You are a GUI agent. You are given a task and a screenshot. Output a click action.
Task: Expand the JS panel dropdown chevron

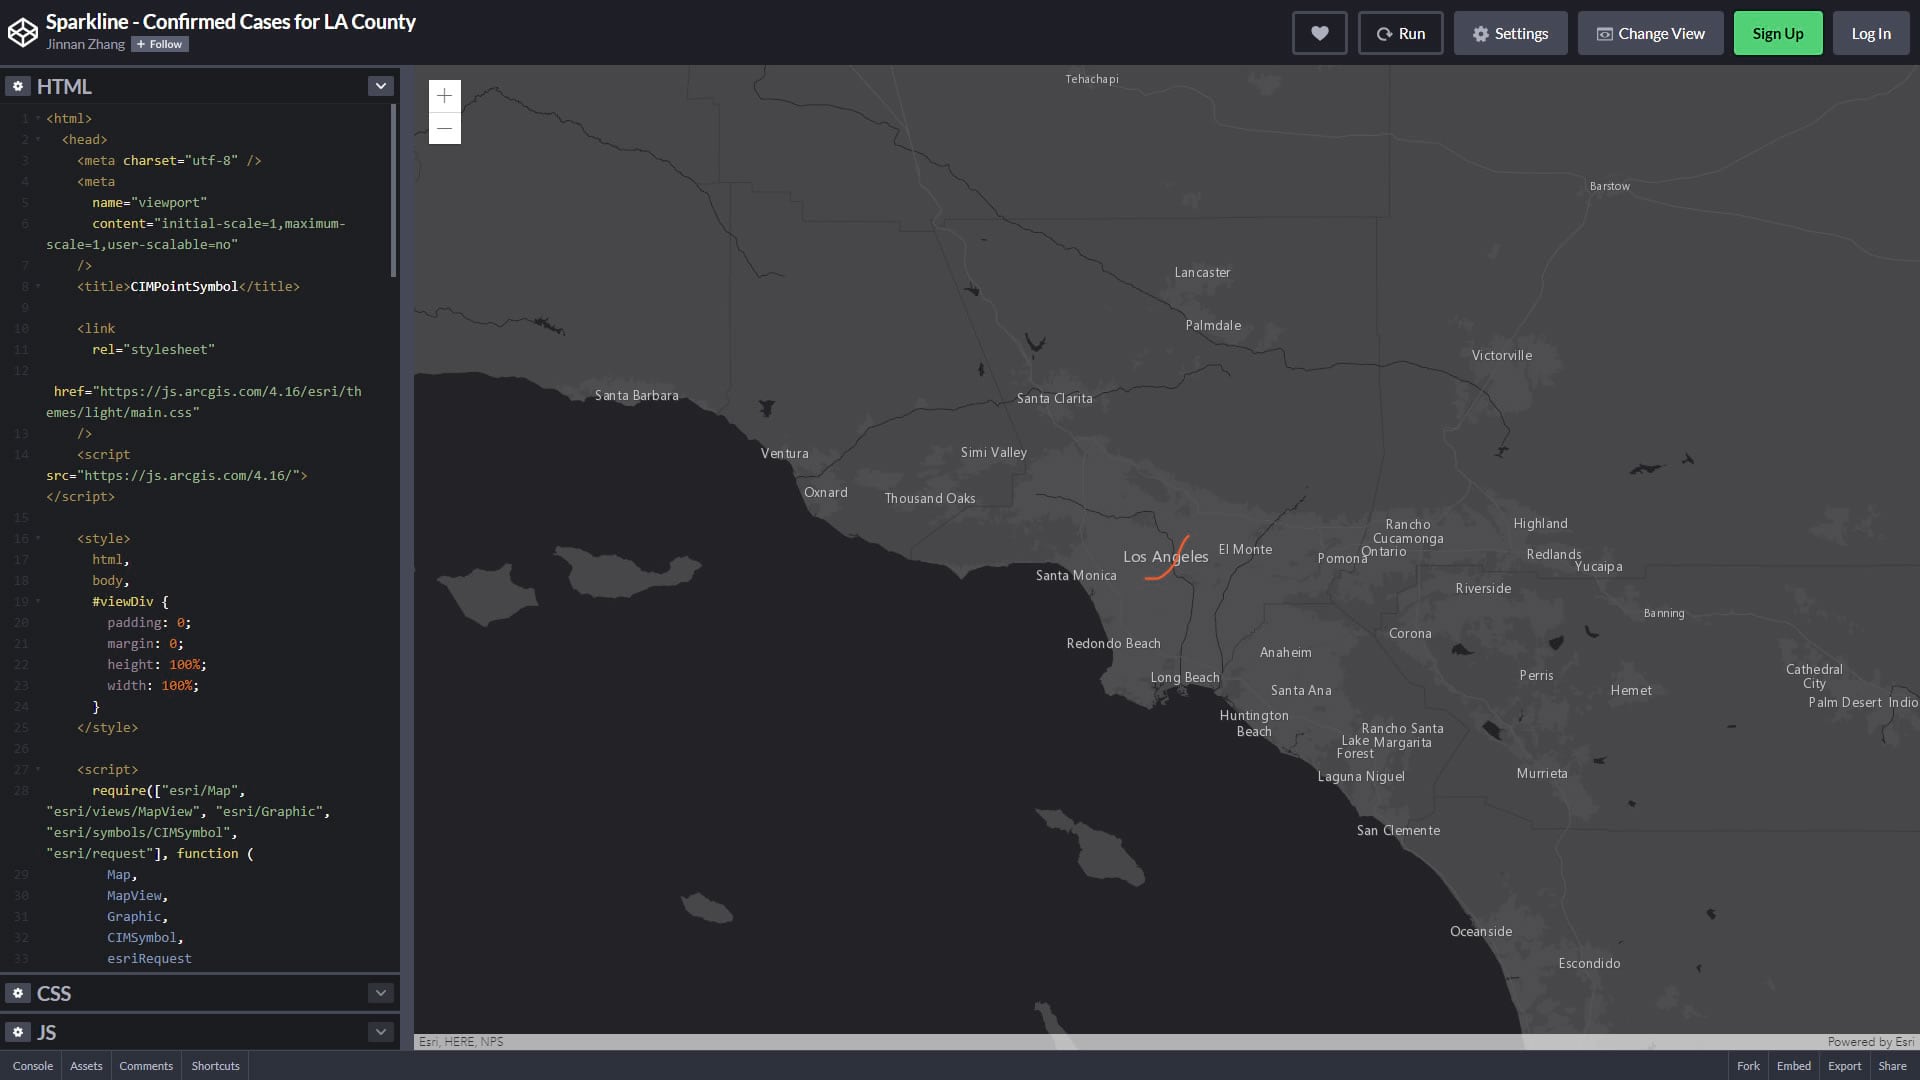(x=380, y=1032)
